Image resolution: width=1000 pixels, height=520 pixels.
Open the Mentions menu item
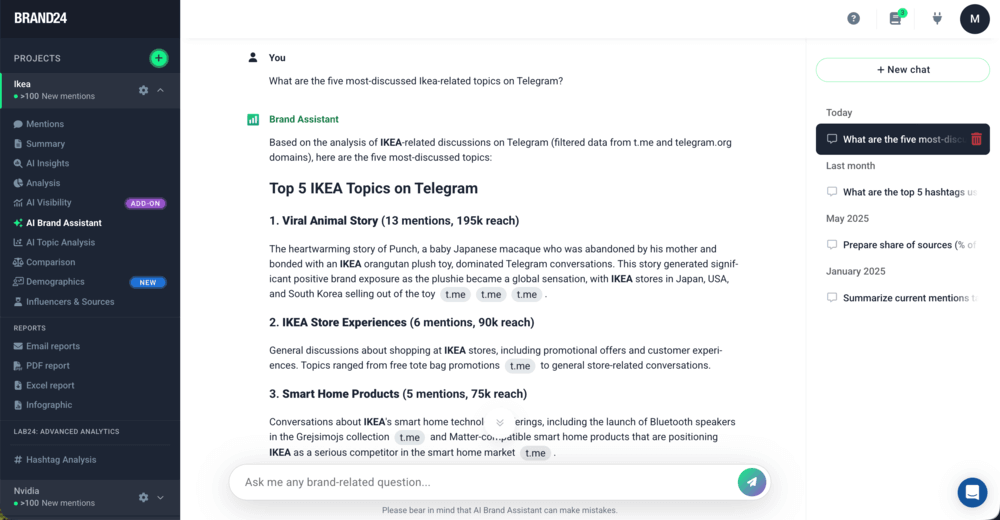coord(45,124)
